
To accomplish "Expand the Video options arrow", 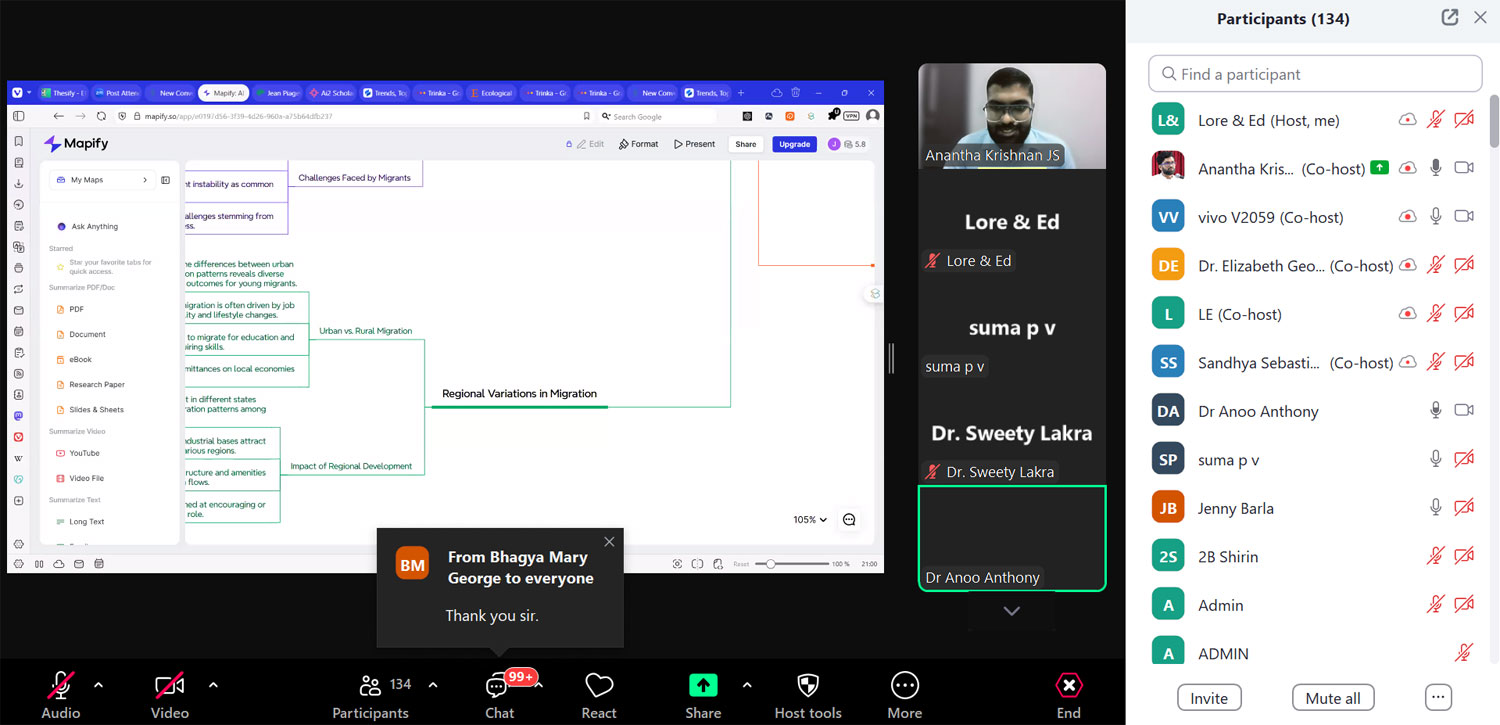I will 213,685.
